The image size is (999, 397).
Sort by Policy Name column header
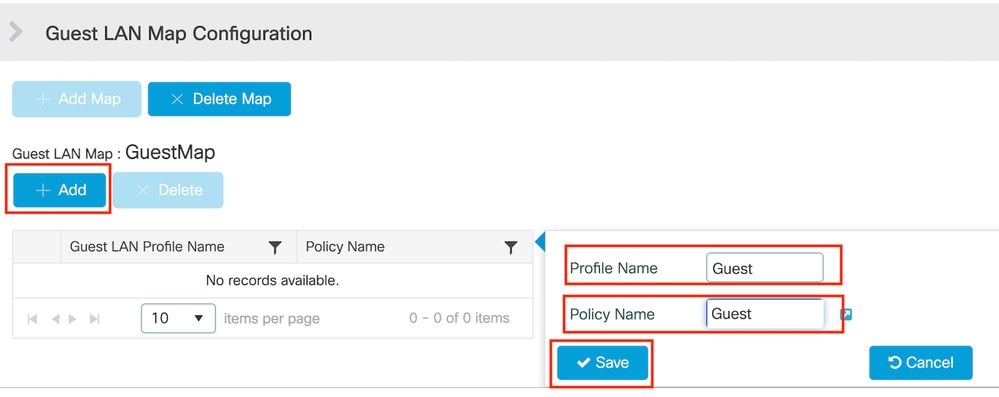click(x=345, y=247)
